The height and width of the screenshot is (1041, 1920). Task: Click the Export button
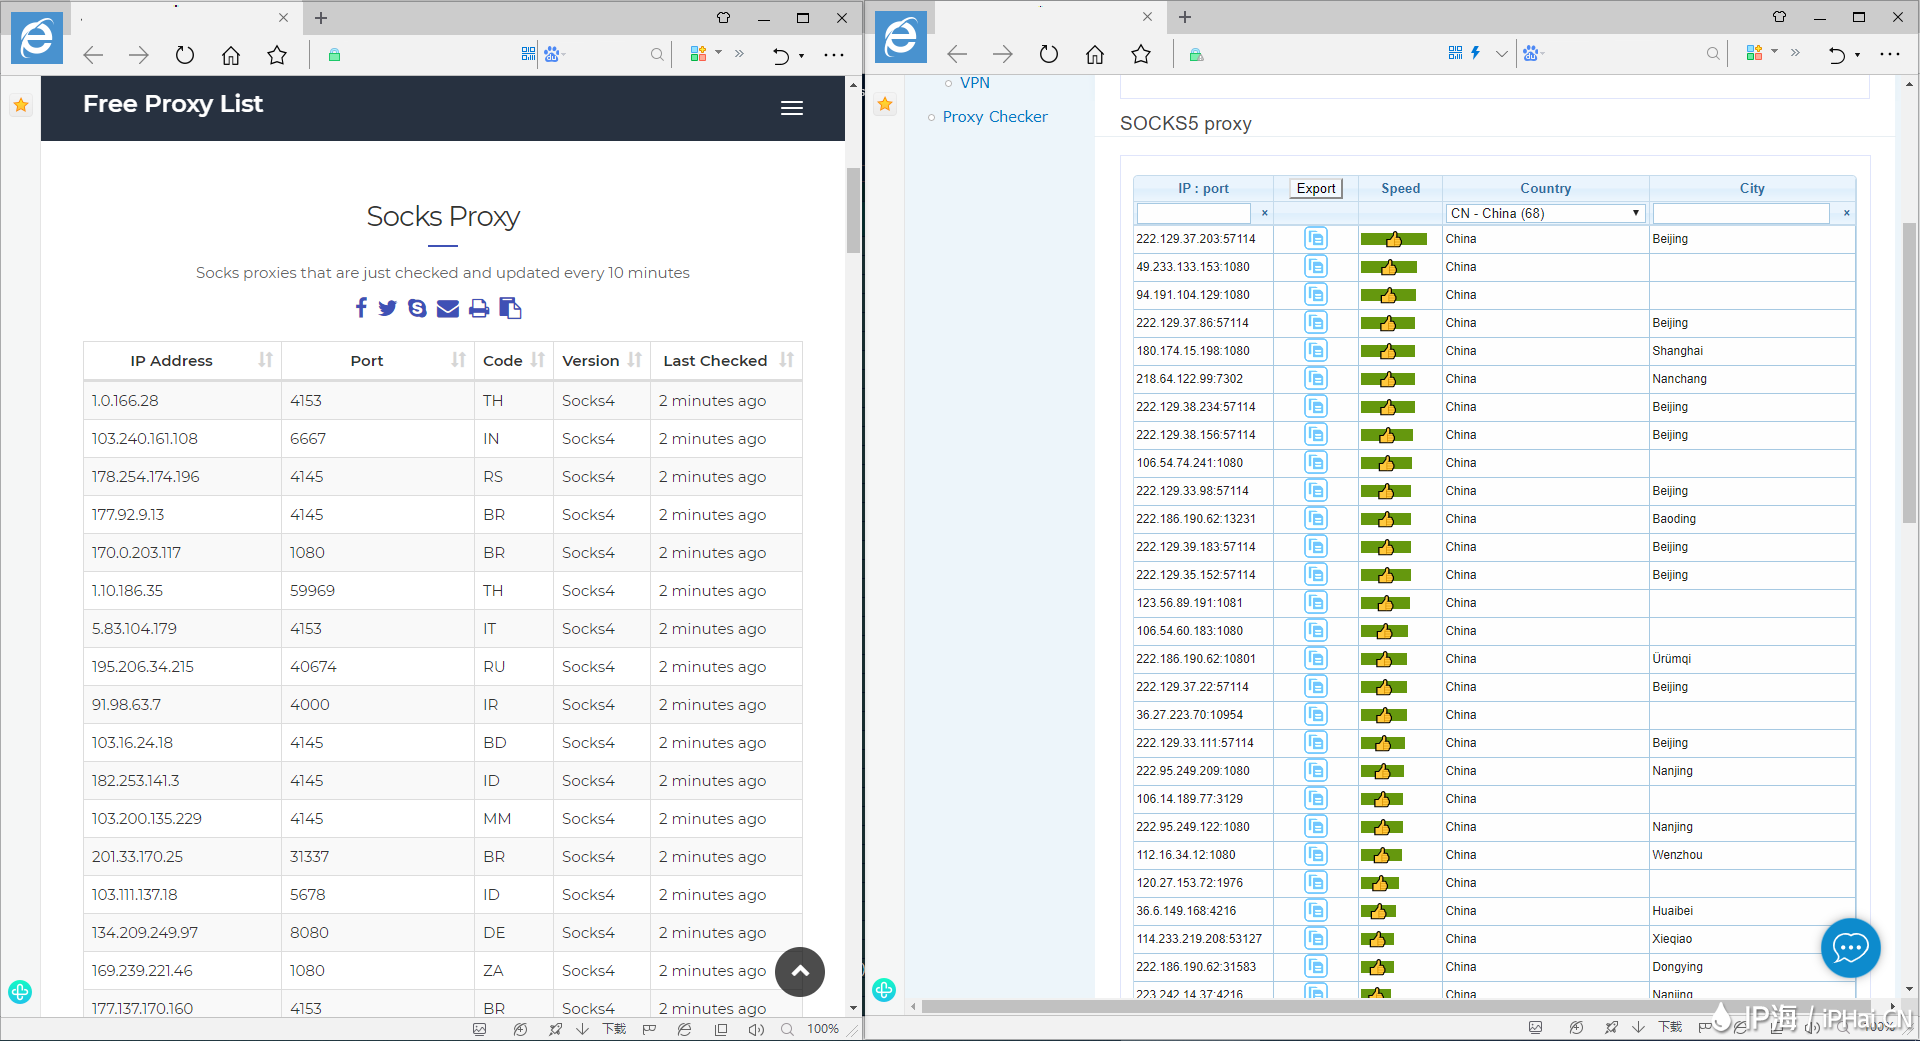(1315, 188)
